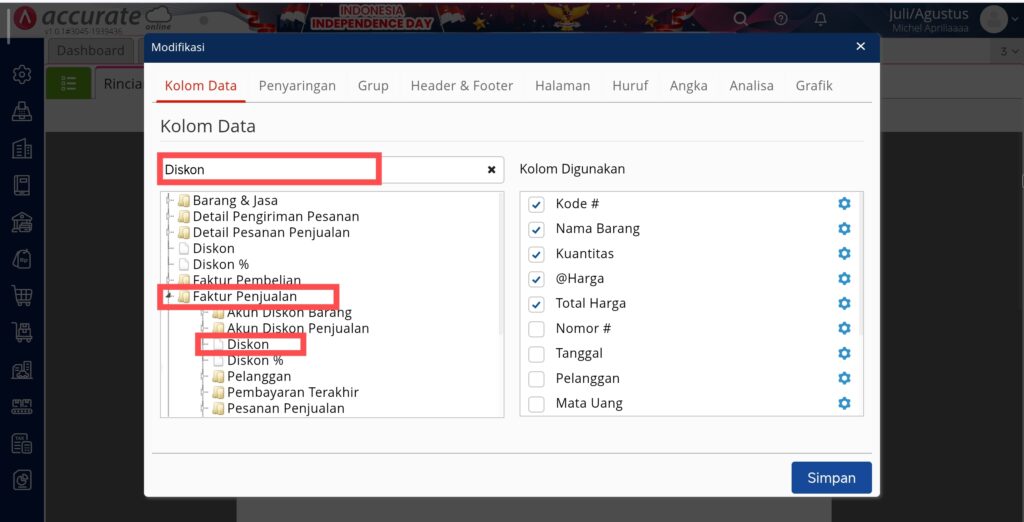Enable the Nomor # checkbox
The image size is (1024, 522).
point(536,329)
